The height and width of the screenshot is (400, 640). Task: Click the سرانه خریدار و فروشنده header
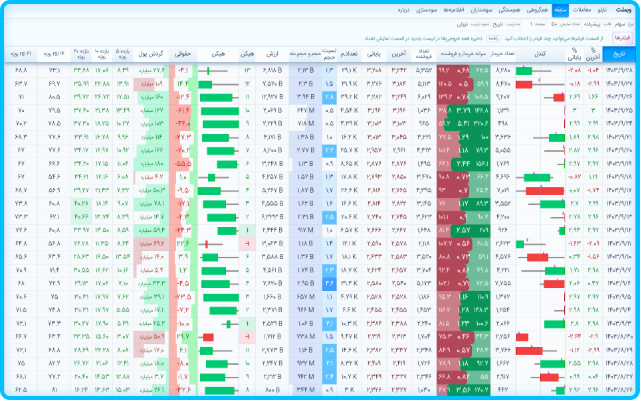pos(463,54)
